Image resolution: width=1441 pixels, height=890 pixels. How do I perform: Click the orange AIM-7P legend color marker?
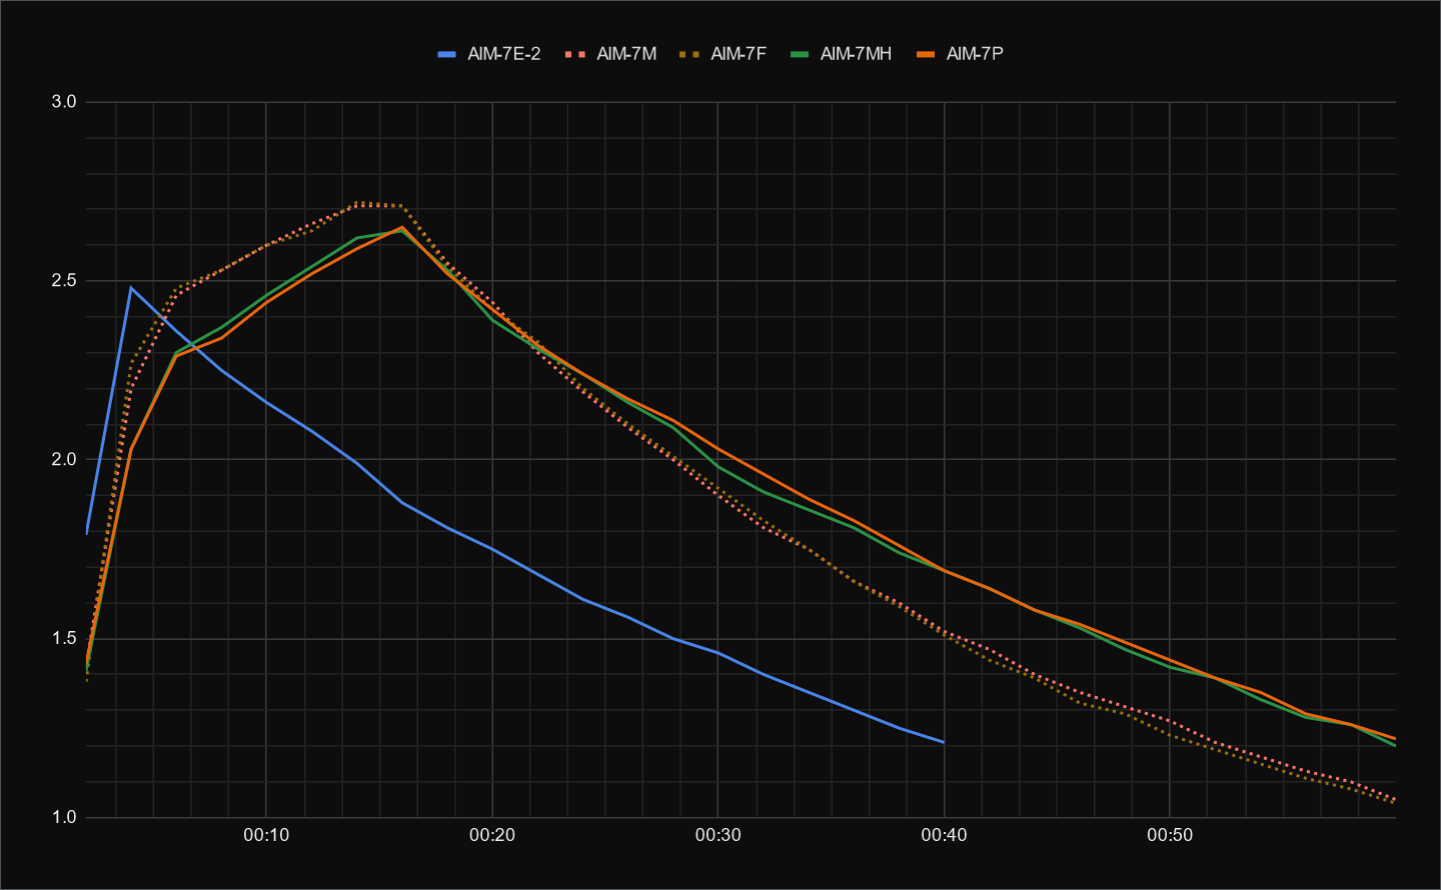point(926,54)
